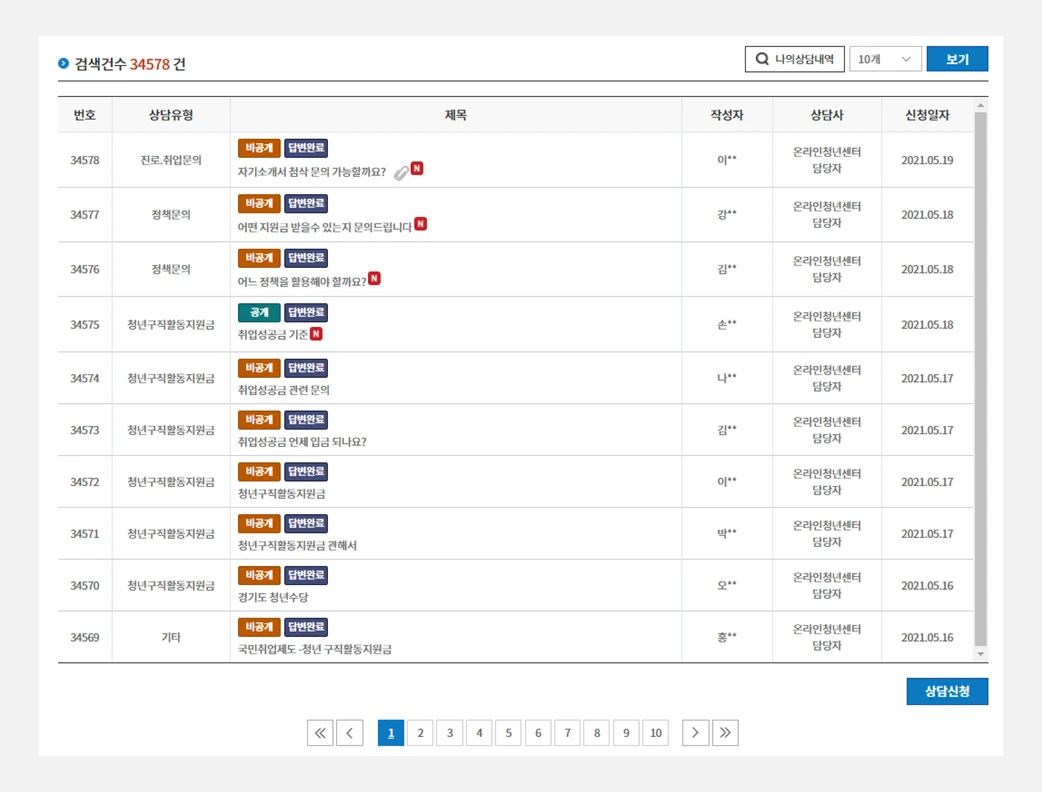Screen dimensions: 1042x792
Task: Select page 9
Action: click(626, 733)
